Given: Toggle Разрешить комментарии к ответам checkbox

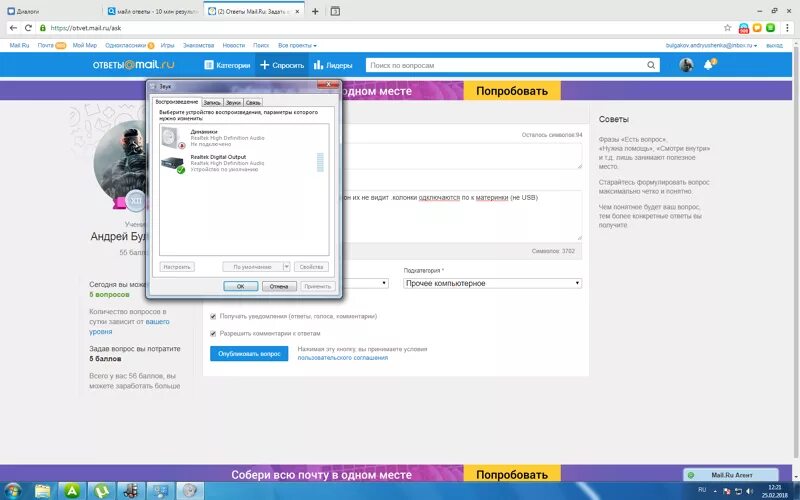Looking at the screenshot, I should point(213,334).
